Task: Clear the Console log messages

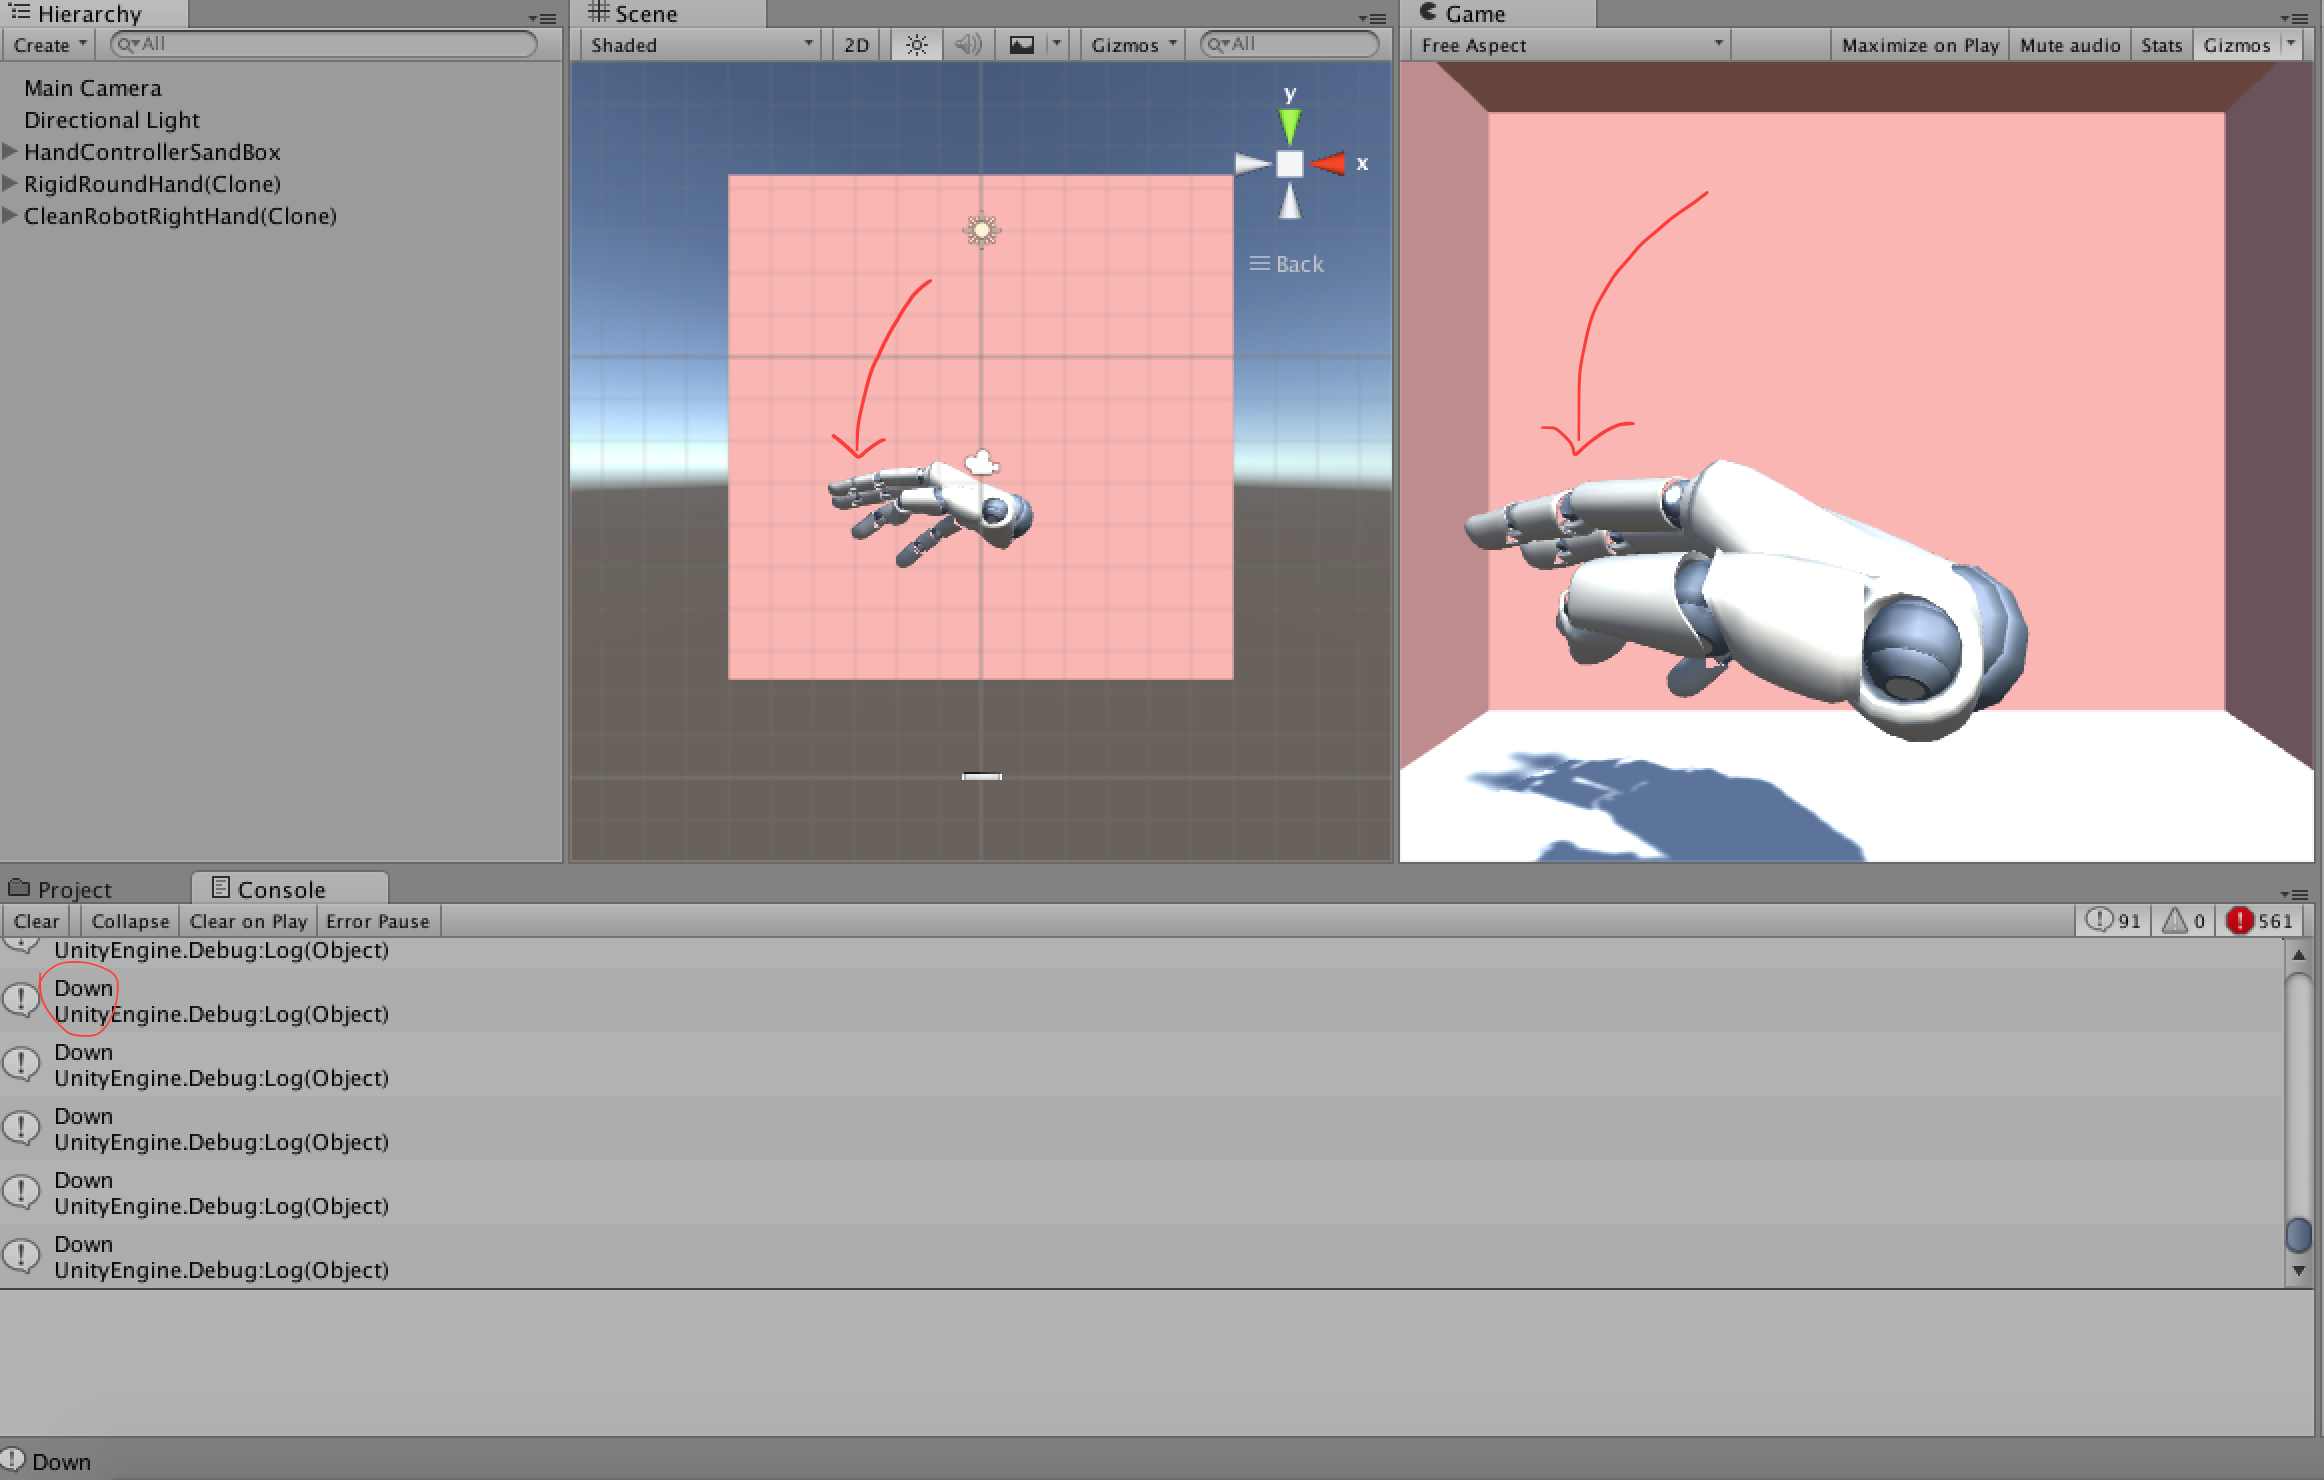Action: click(x=36, y=920)
